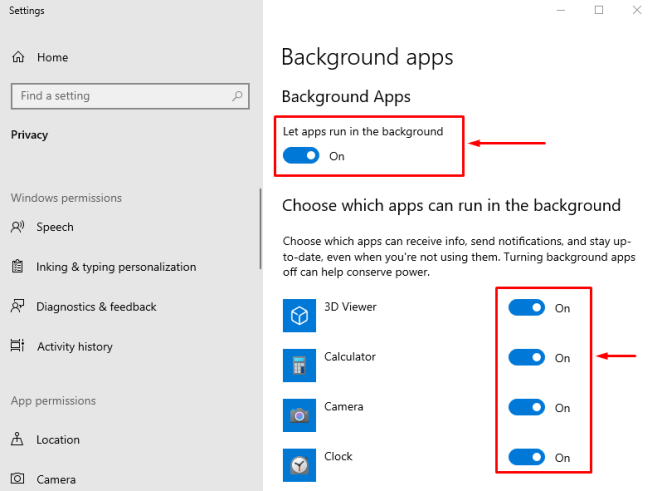652x491 pixels.
Task: Click the Clock app name
Action: 338,456
